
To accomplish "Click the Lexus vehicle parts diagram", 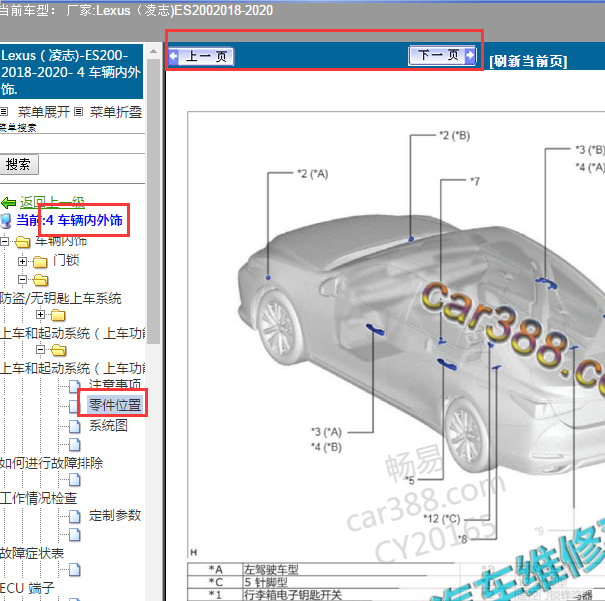I will click(x=396, y=334).
